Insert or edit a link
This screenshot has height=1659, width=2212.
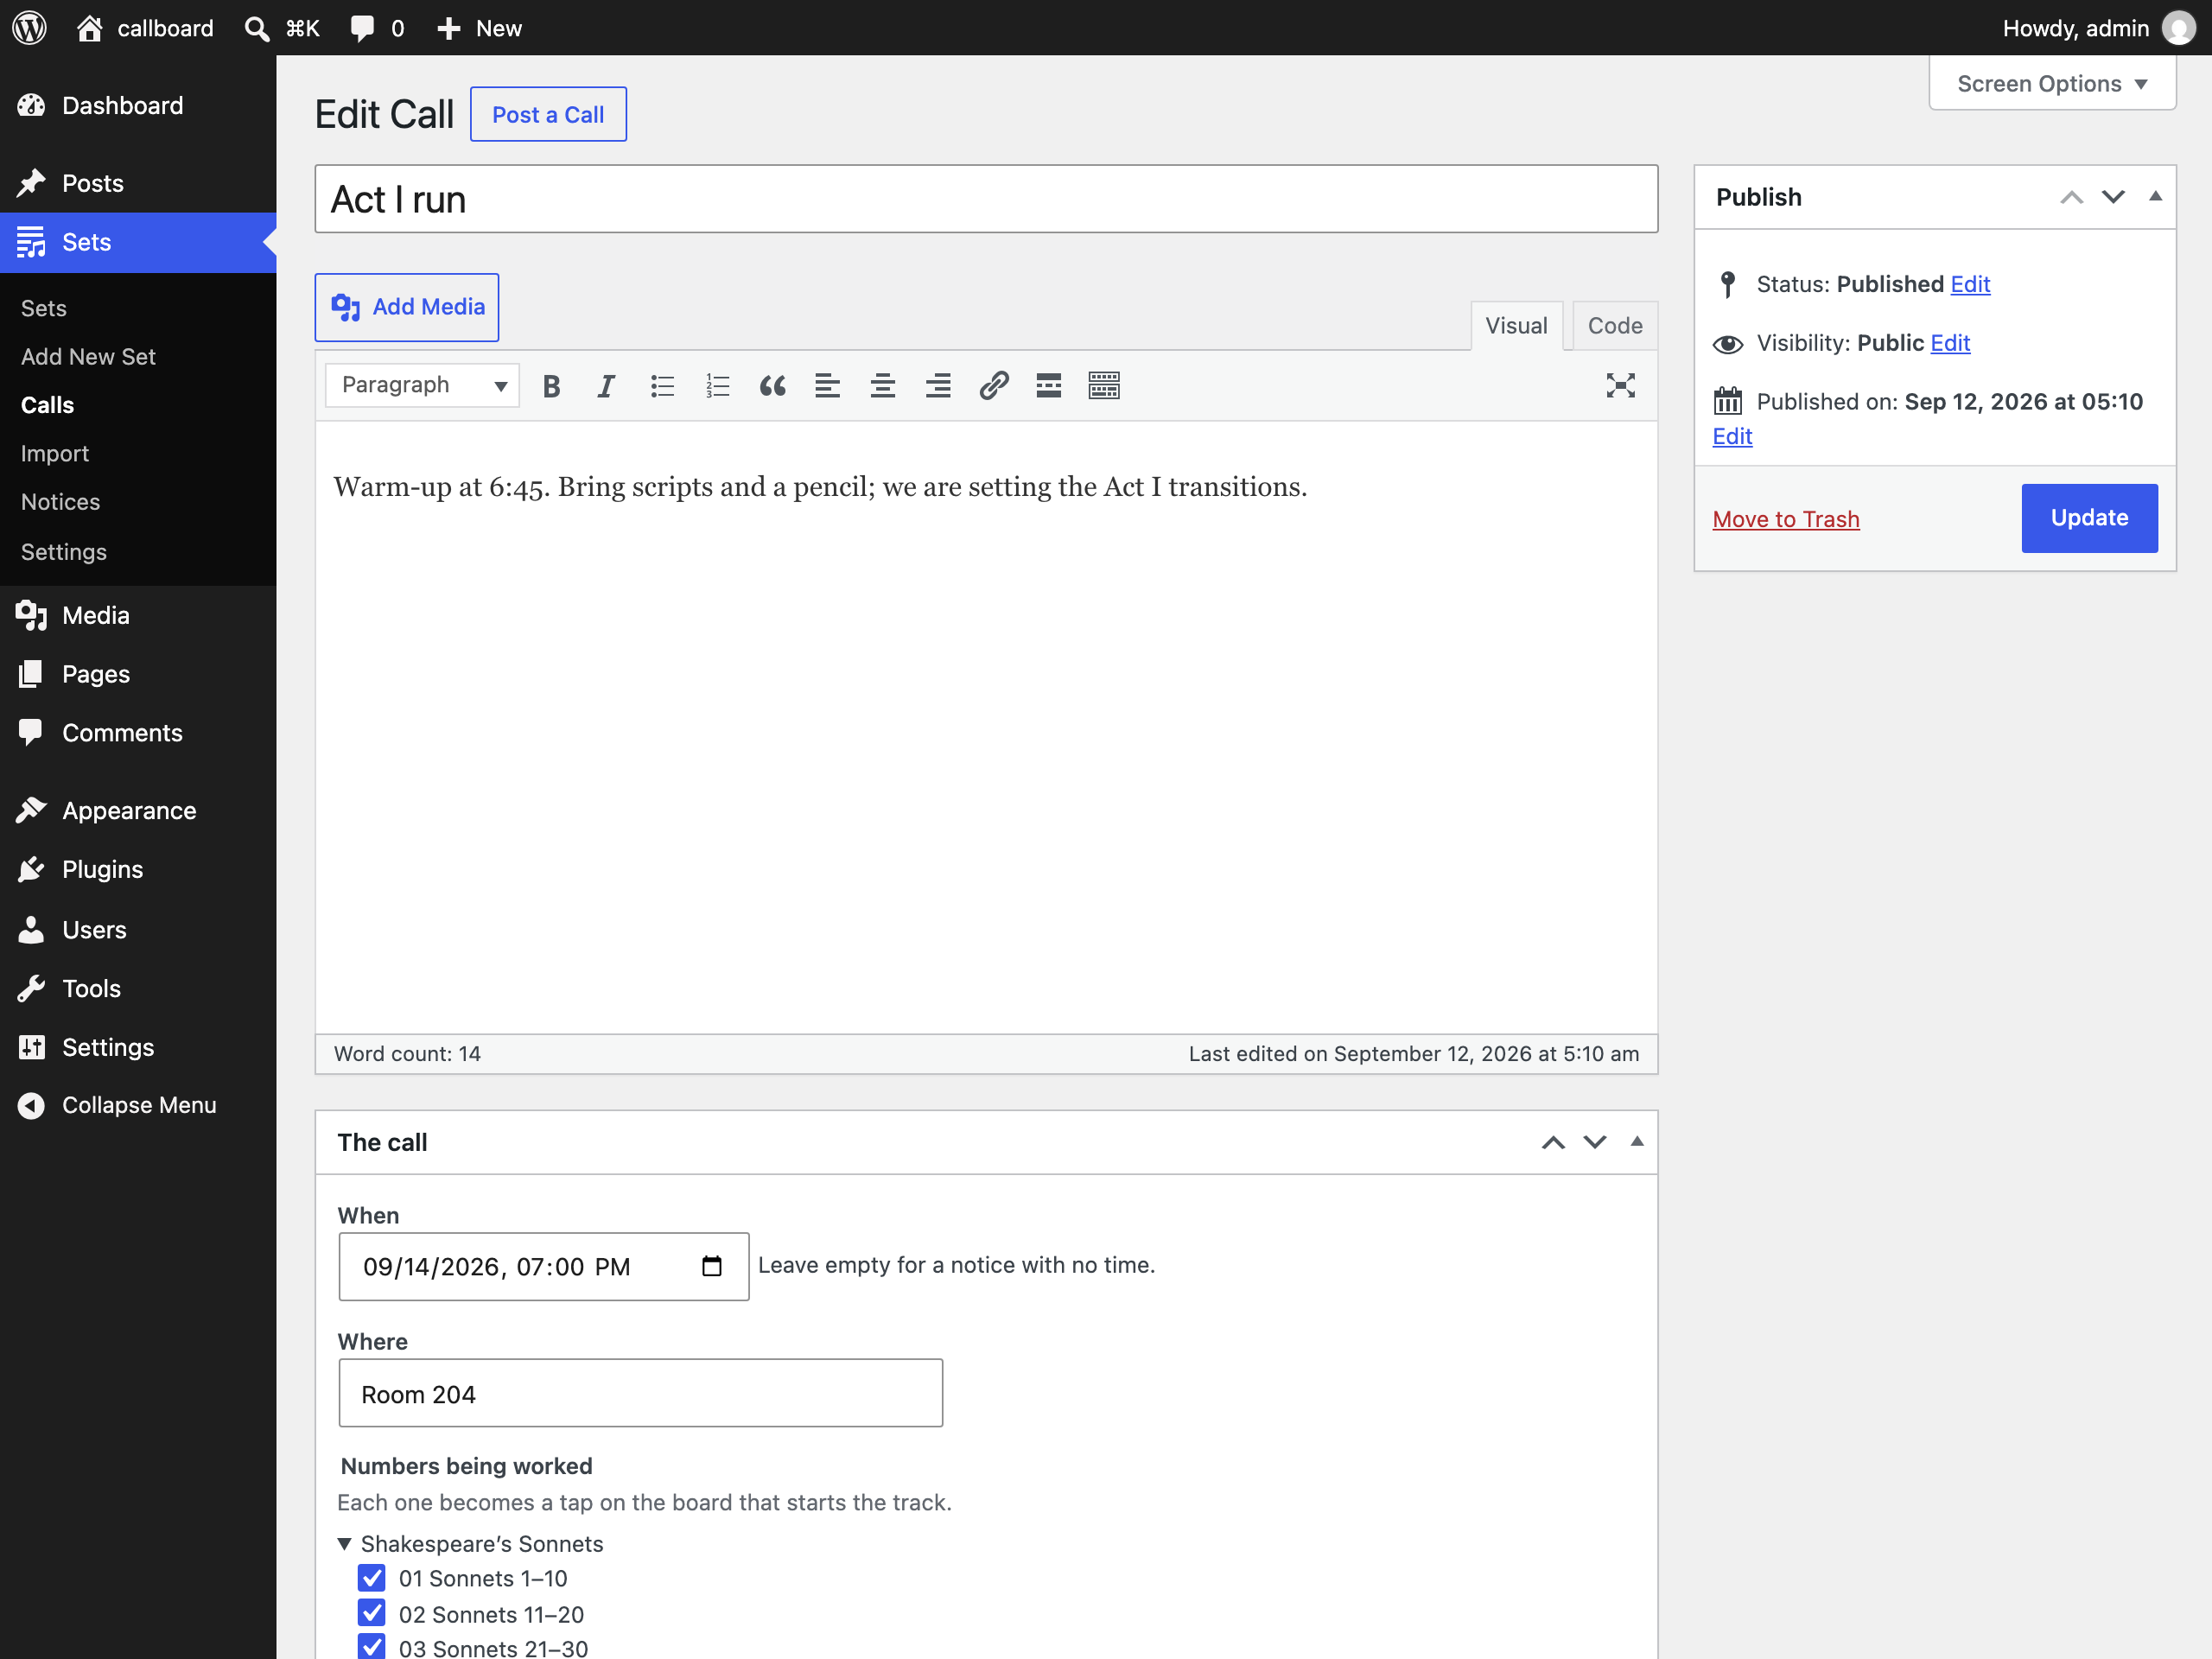pyautogui.click(x=993, y=386)
